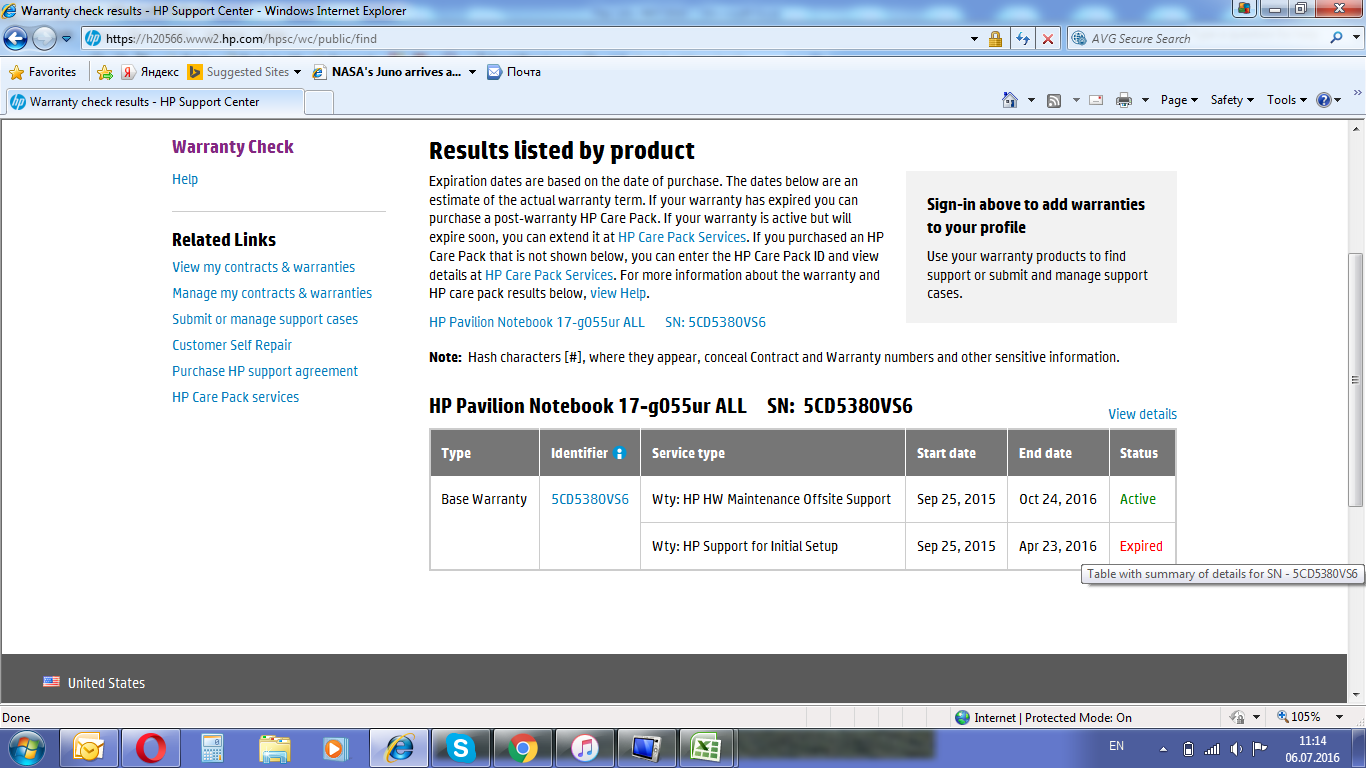The height and width of the screenshot is (768, 1366).
Task: Open Manage my contracts & warranties
Action: click(x=272, y=293)
